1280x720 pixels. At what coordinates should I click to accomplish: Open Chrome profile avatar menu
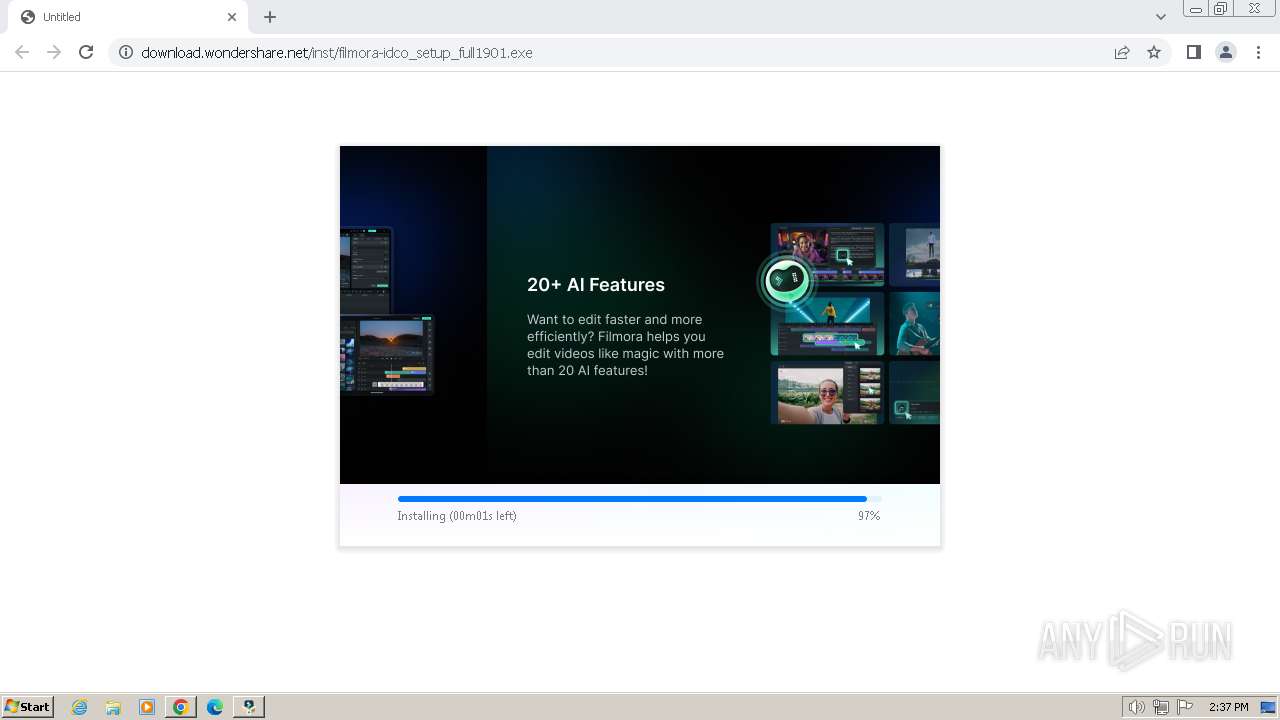coord(1225,52)
